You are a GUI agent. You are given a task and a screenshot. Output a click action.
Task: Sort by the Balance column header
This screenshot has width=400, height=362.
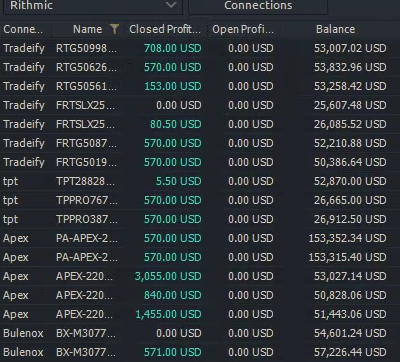point(335,29)
